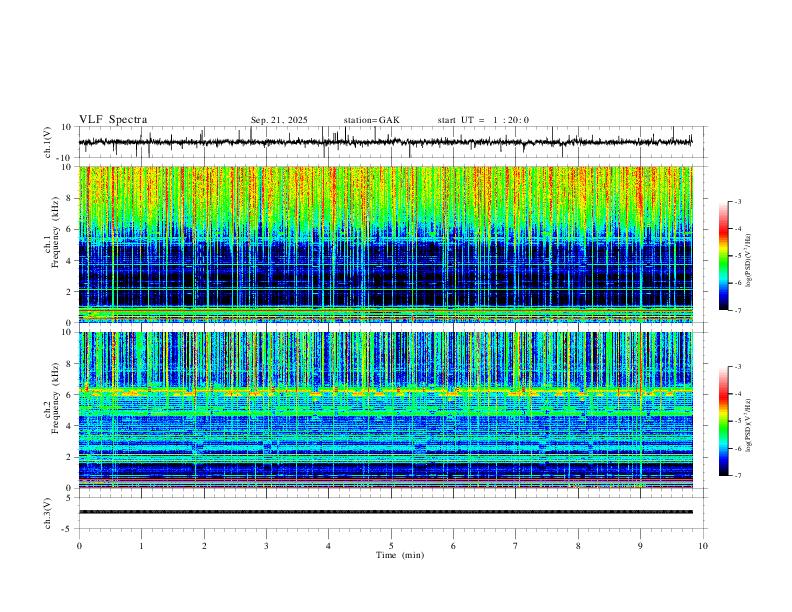Click the ch.2 spectrogram 6 kHz emission band

(x=385, y=391)
